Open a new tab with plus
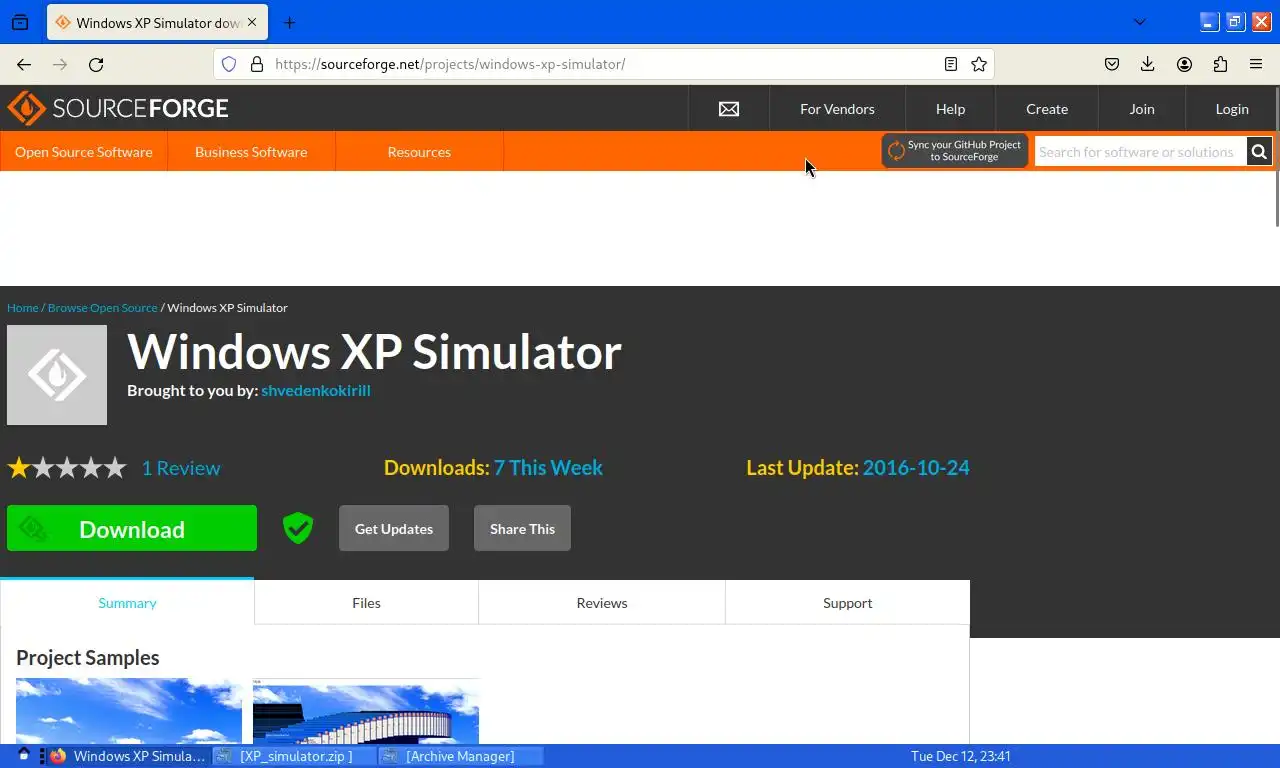 [289, 22]
